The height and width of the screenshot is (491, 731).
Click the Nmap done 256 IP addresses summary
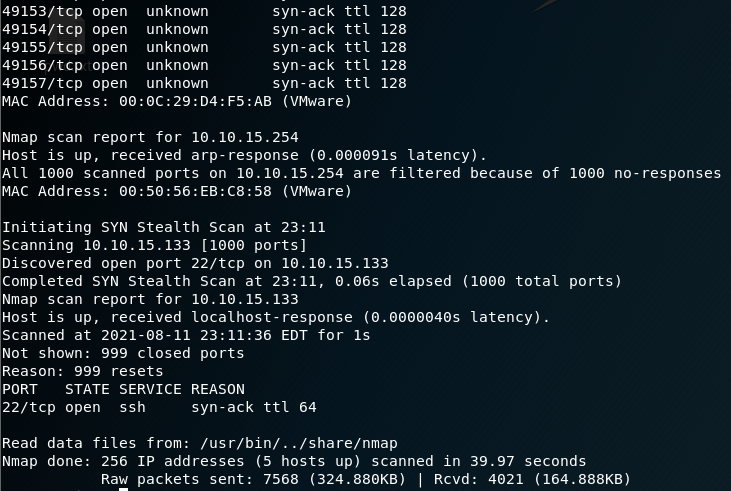coord(294,461)
